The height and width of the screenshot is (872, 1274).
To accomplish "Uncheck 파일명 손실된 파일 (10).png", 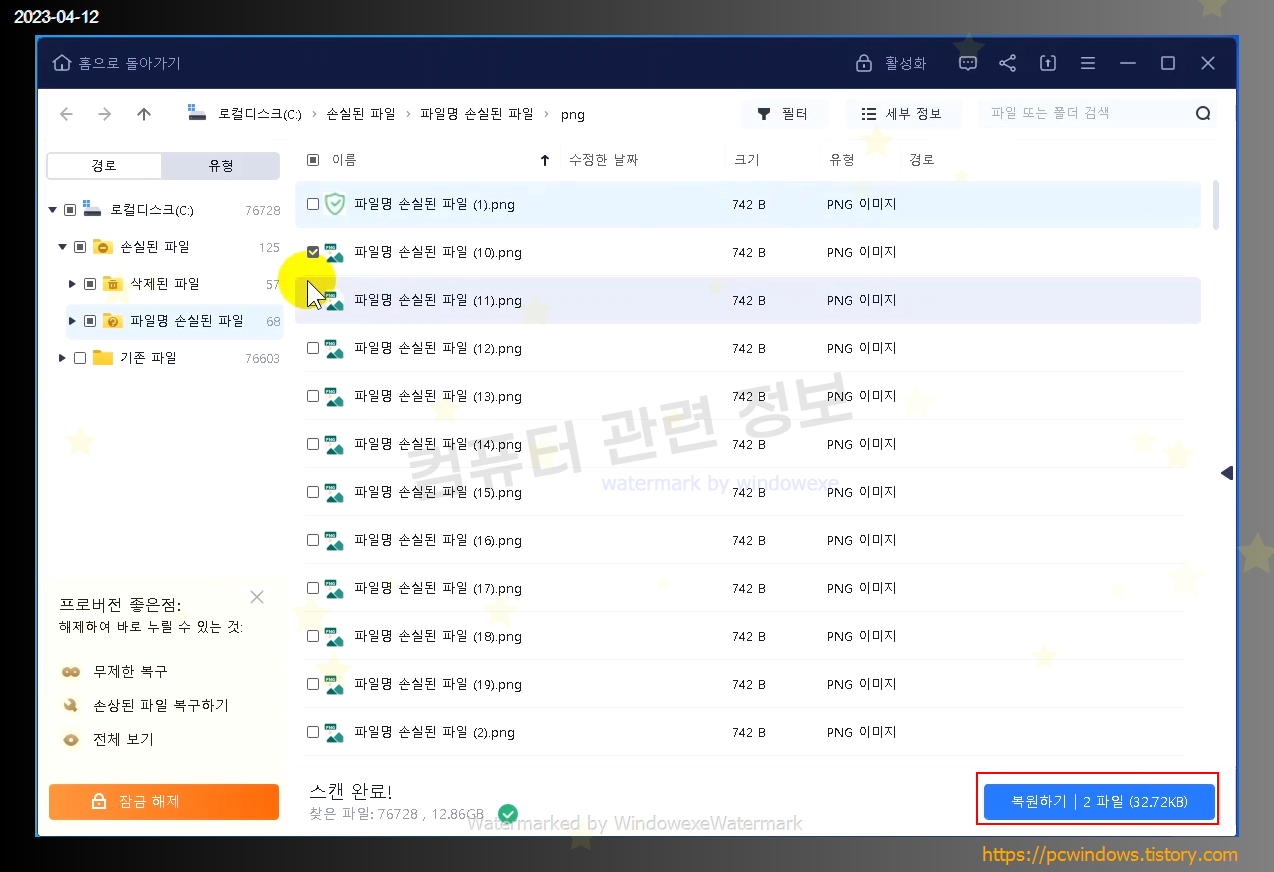I will point(313,252).
